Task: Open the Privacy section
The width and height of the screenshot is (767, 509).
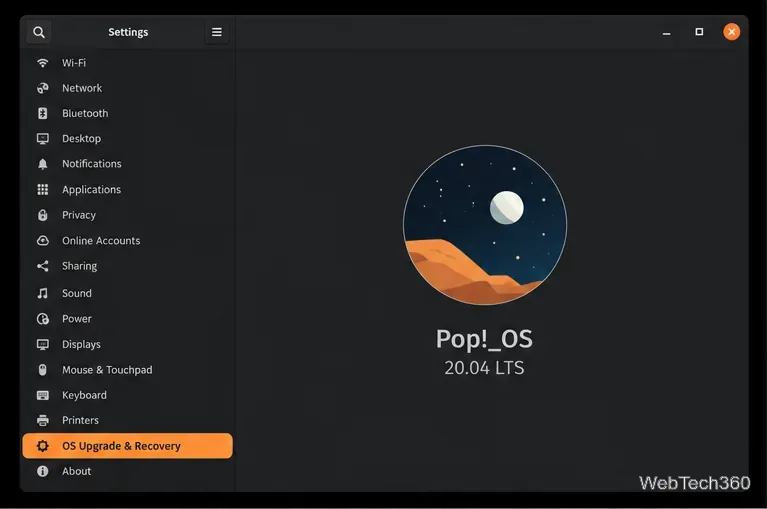Action: point(127,215)
